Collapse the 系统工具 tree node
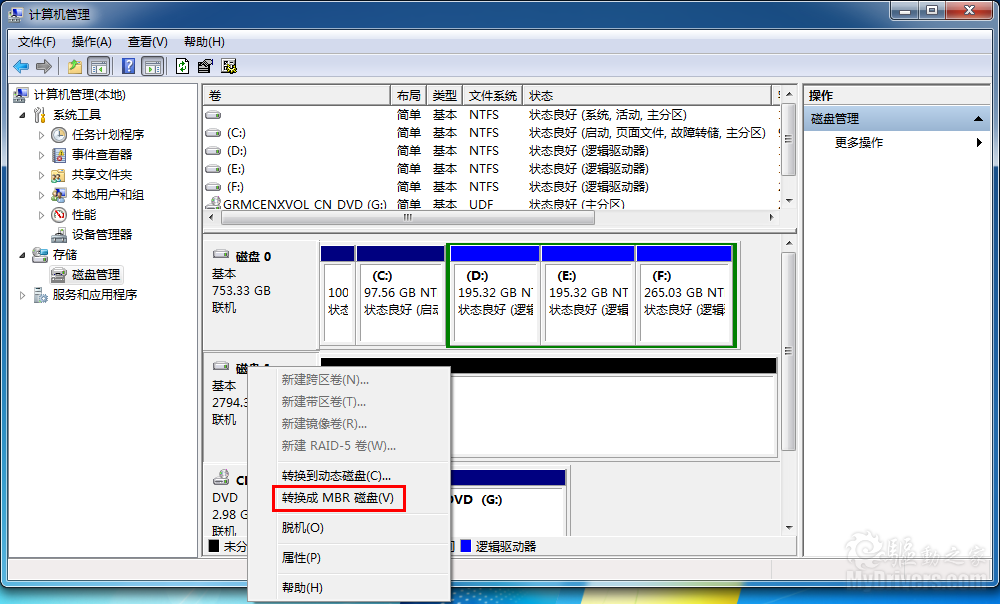This screenshot has width=1000, height=604. tap(23, 115)
